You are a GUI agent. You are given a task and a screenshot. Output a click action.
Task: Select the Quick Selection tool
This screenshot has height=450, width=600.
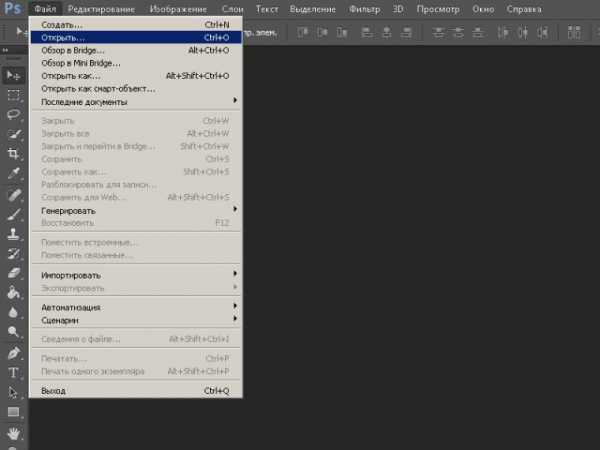pyautogui.click(x=13, y=134)
